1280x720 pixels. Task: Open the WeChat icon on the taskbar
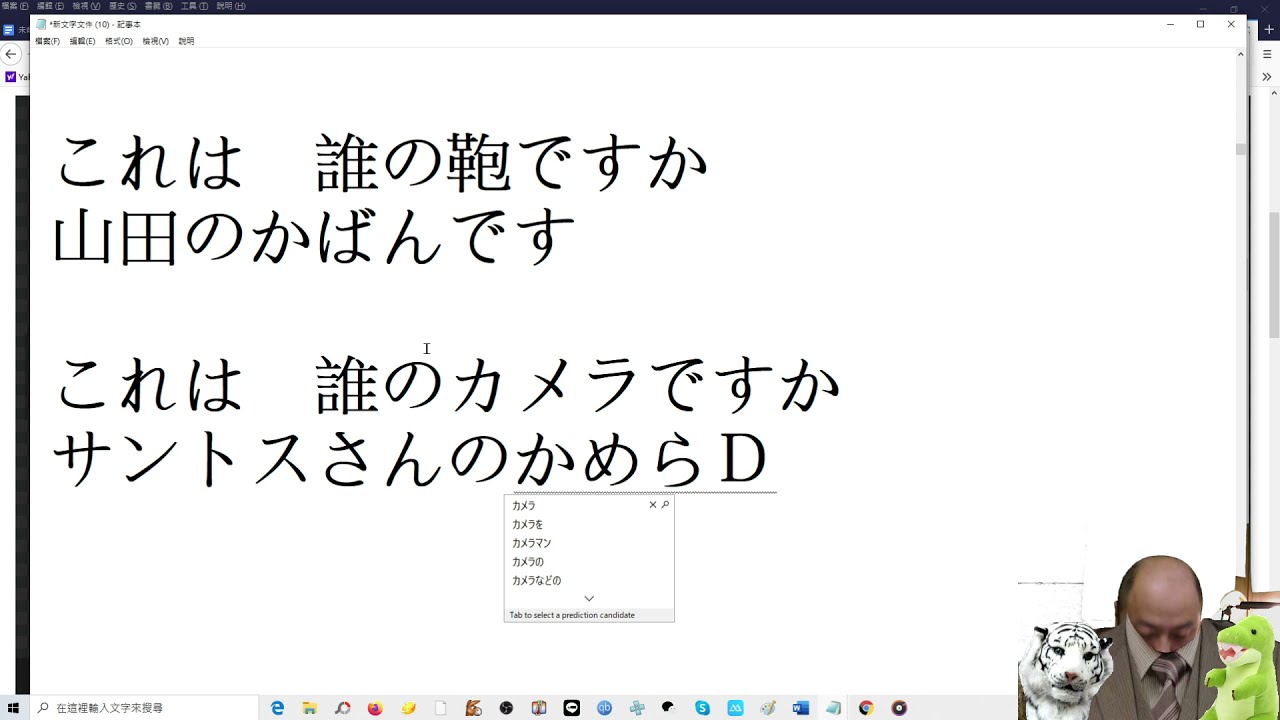click(x=669, y=708)
